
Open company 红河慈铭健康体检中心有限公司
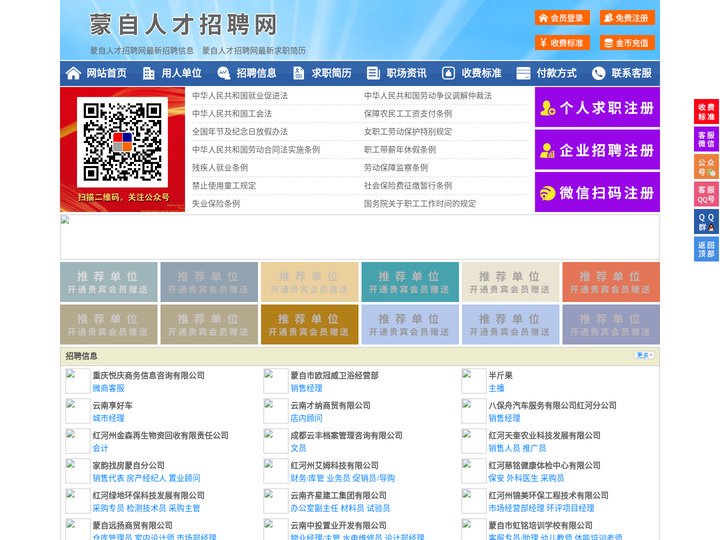point(545,465)
